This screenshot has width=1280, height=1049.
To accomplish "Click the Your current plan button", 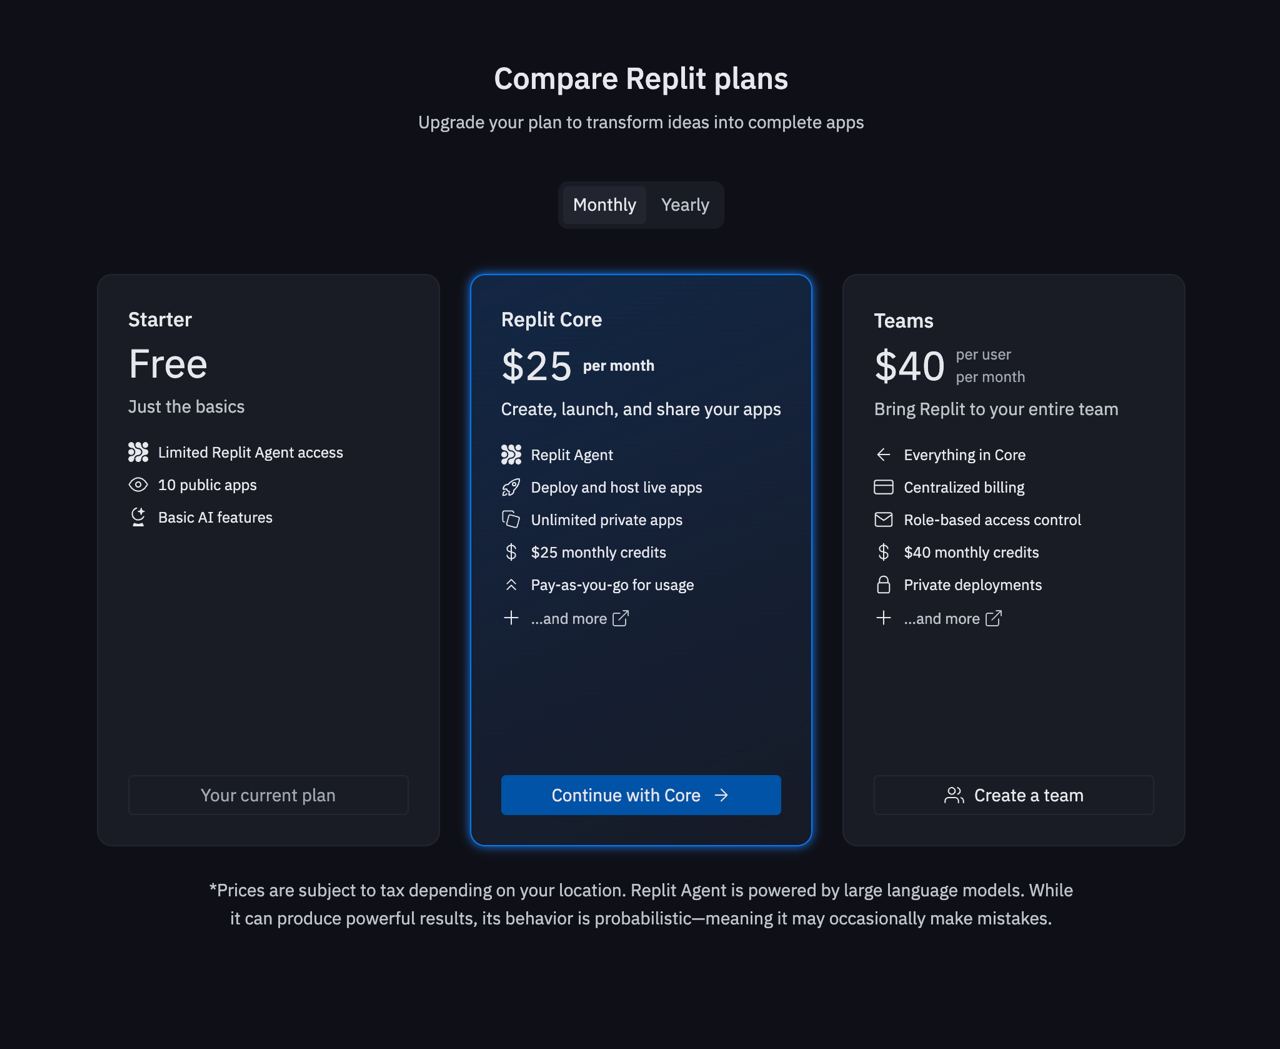I will 268,795.
